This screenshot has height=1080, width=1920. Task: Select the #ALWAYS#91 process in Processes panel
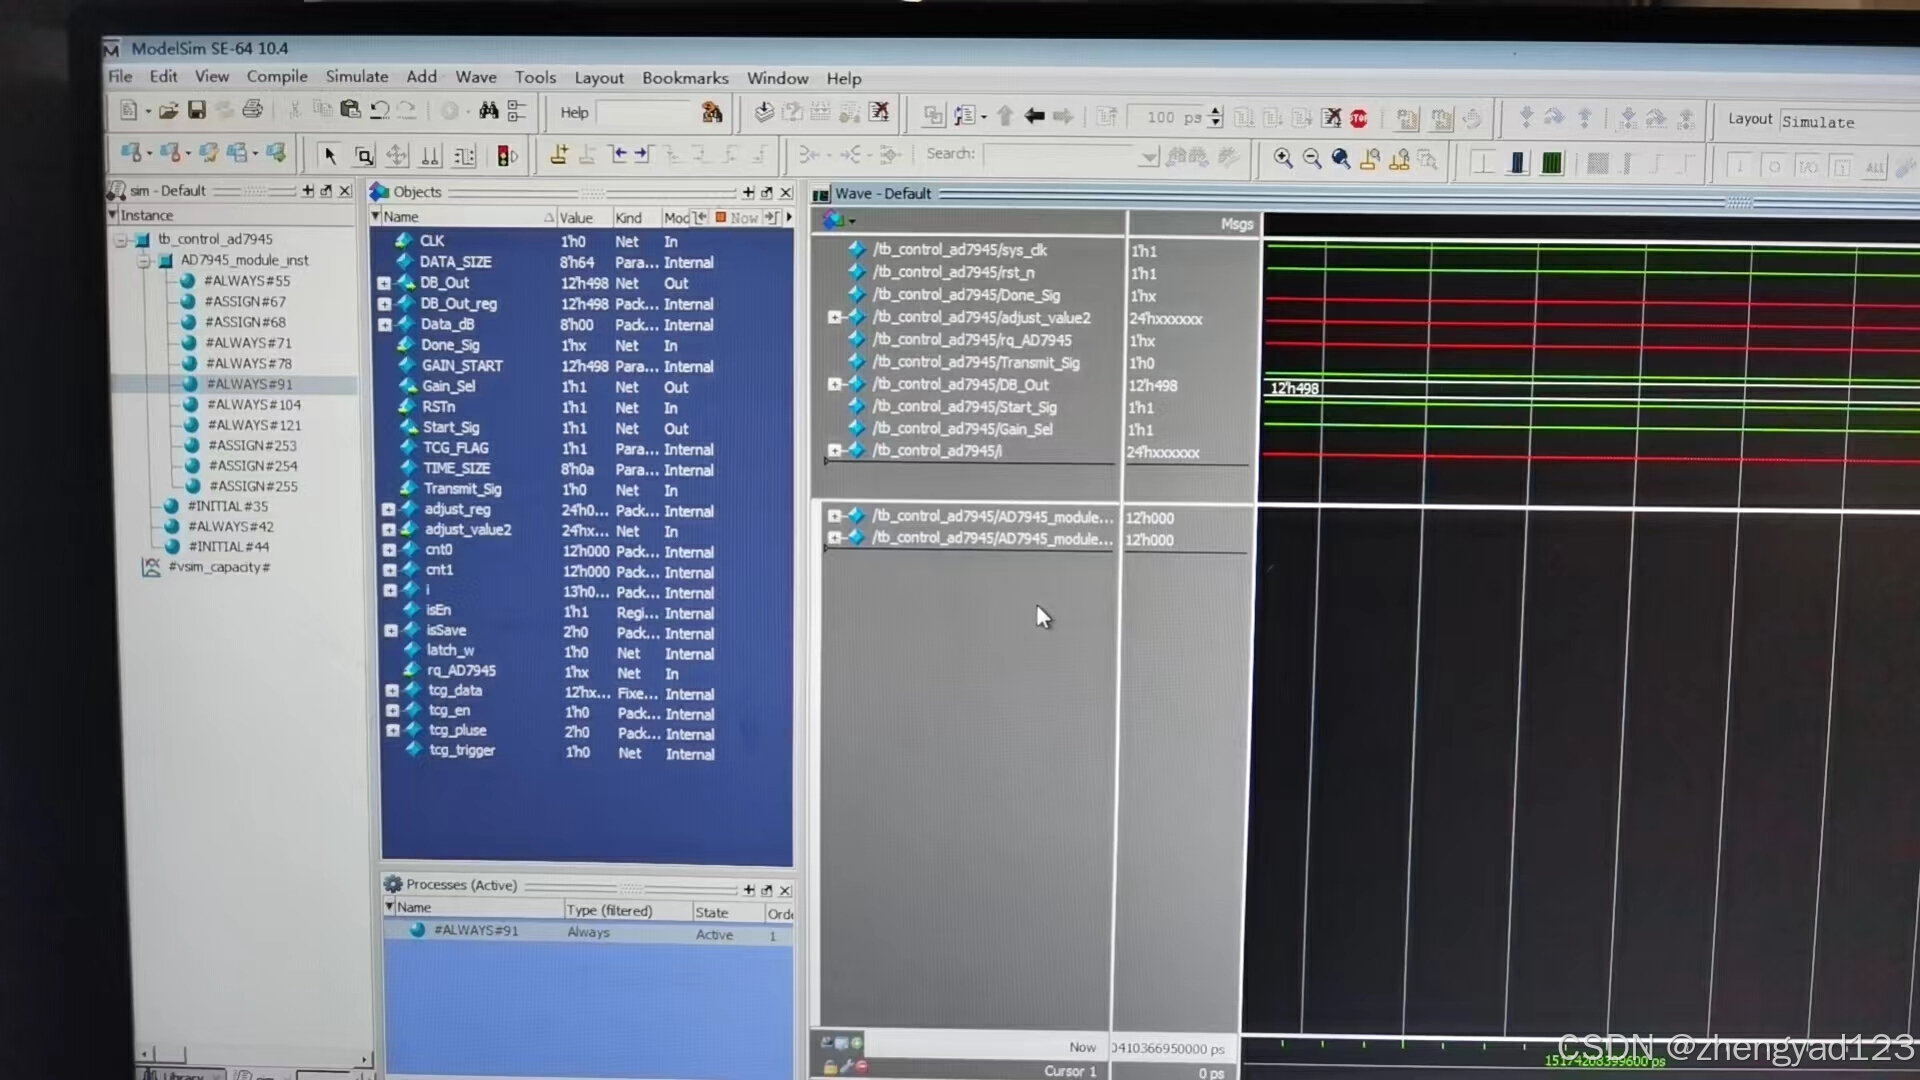point(476,931)
